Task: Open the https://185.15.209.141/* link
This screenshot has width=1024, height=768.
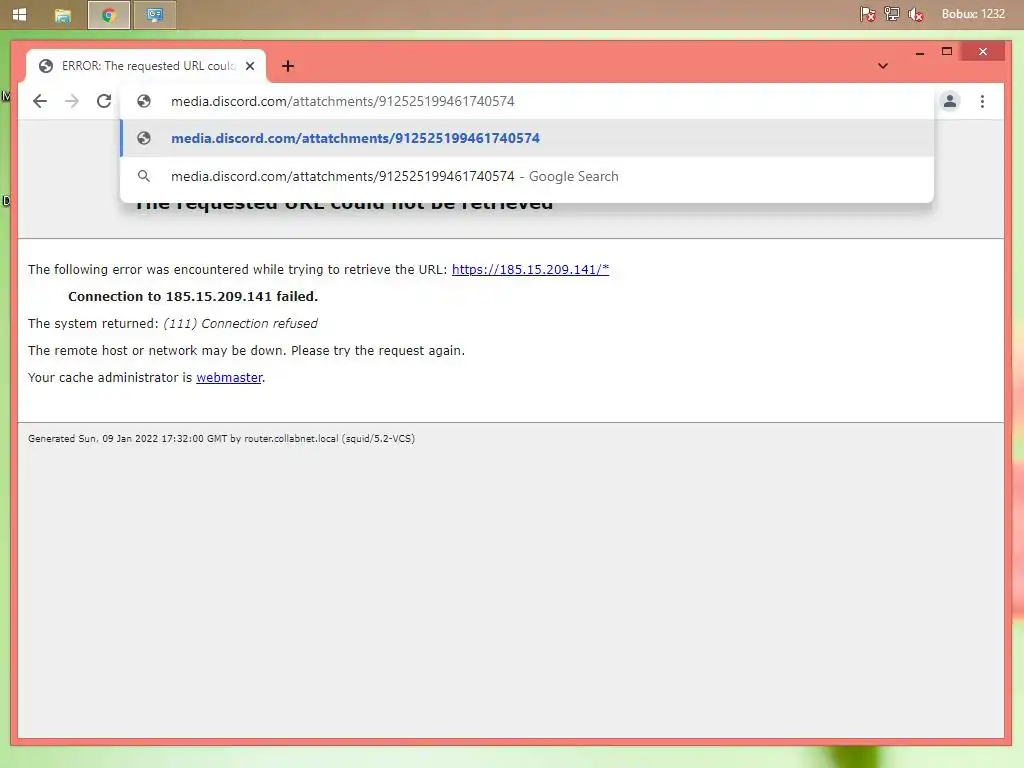Action: point(530,269)
